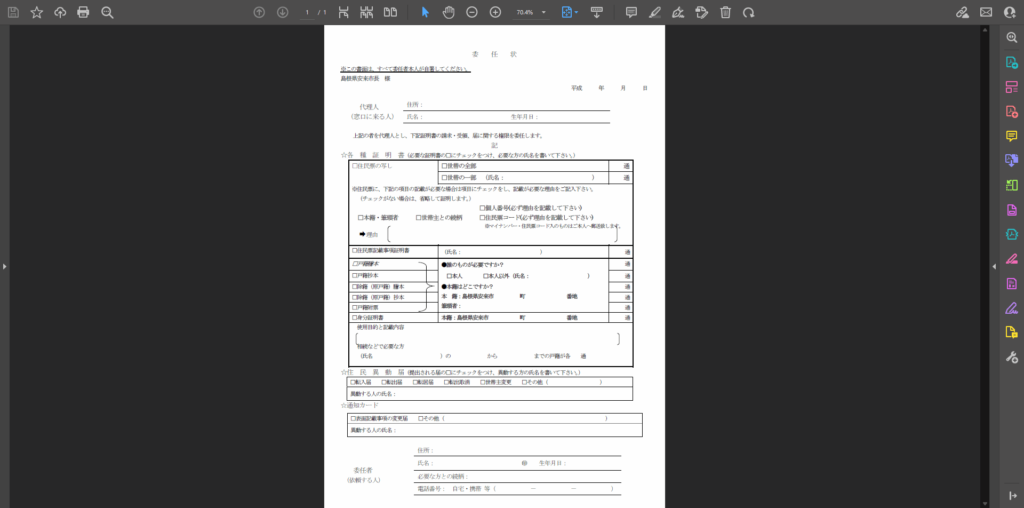
Task: Upload file to cloud storage icon
Action: [60, 12]
